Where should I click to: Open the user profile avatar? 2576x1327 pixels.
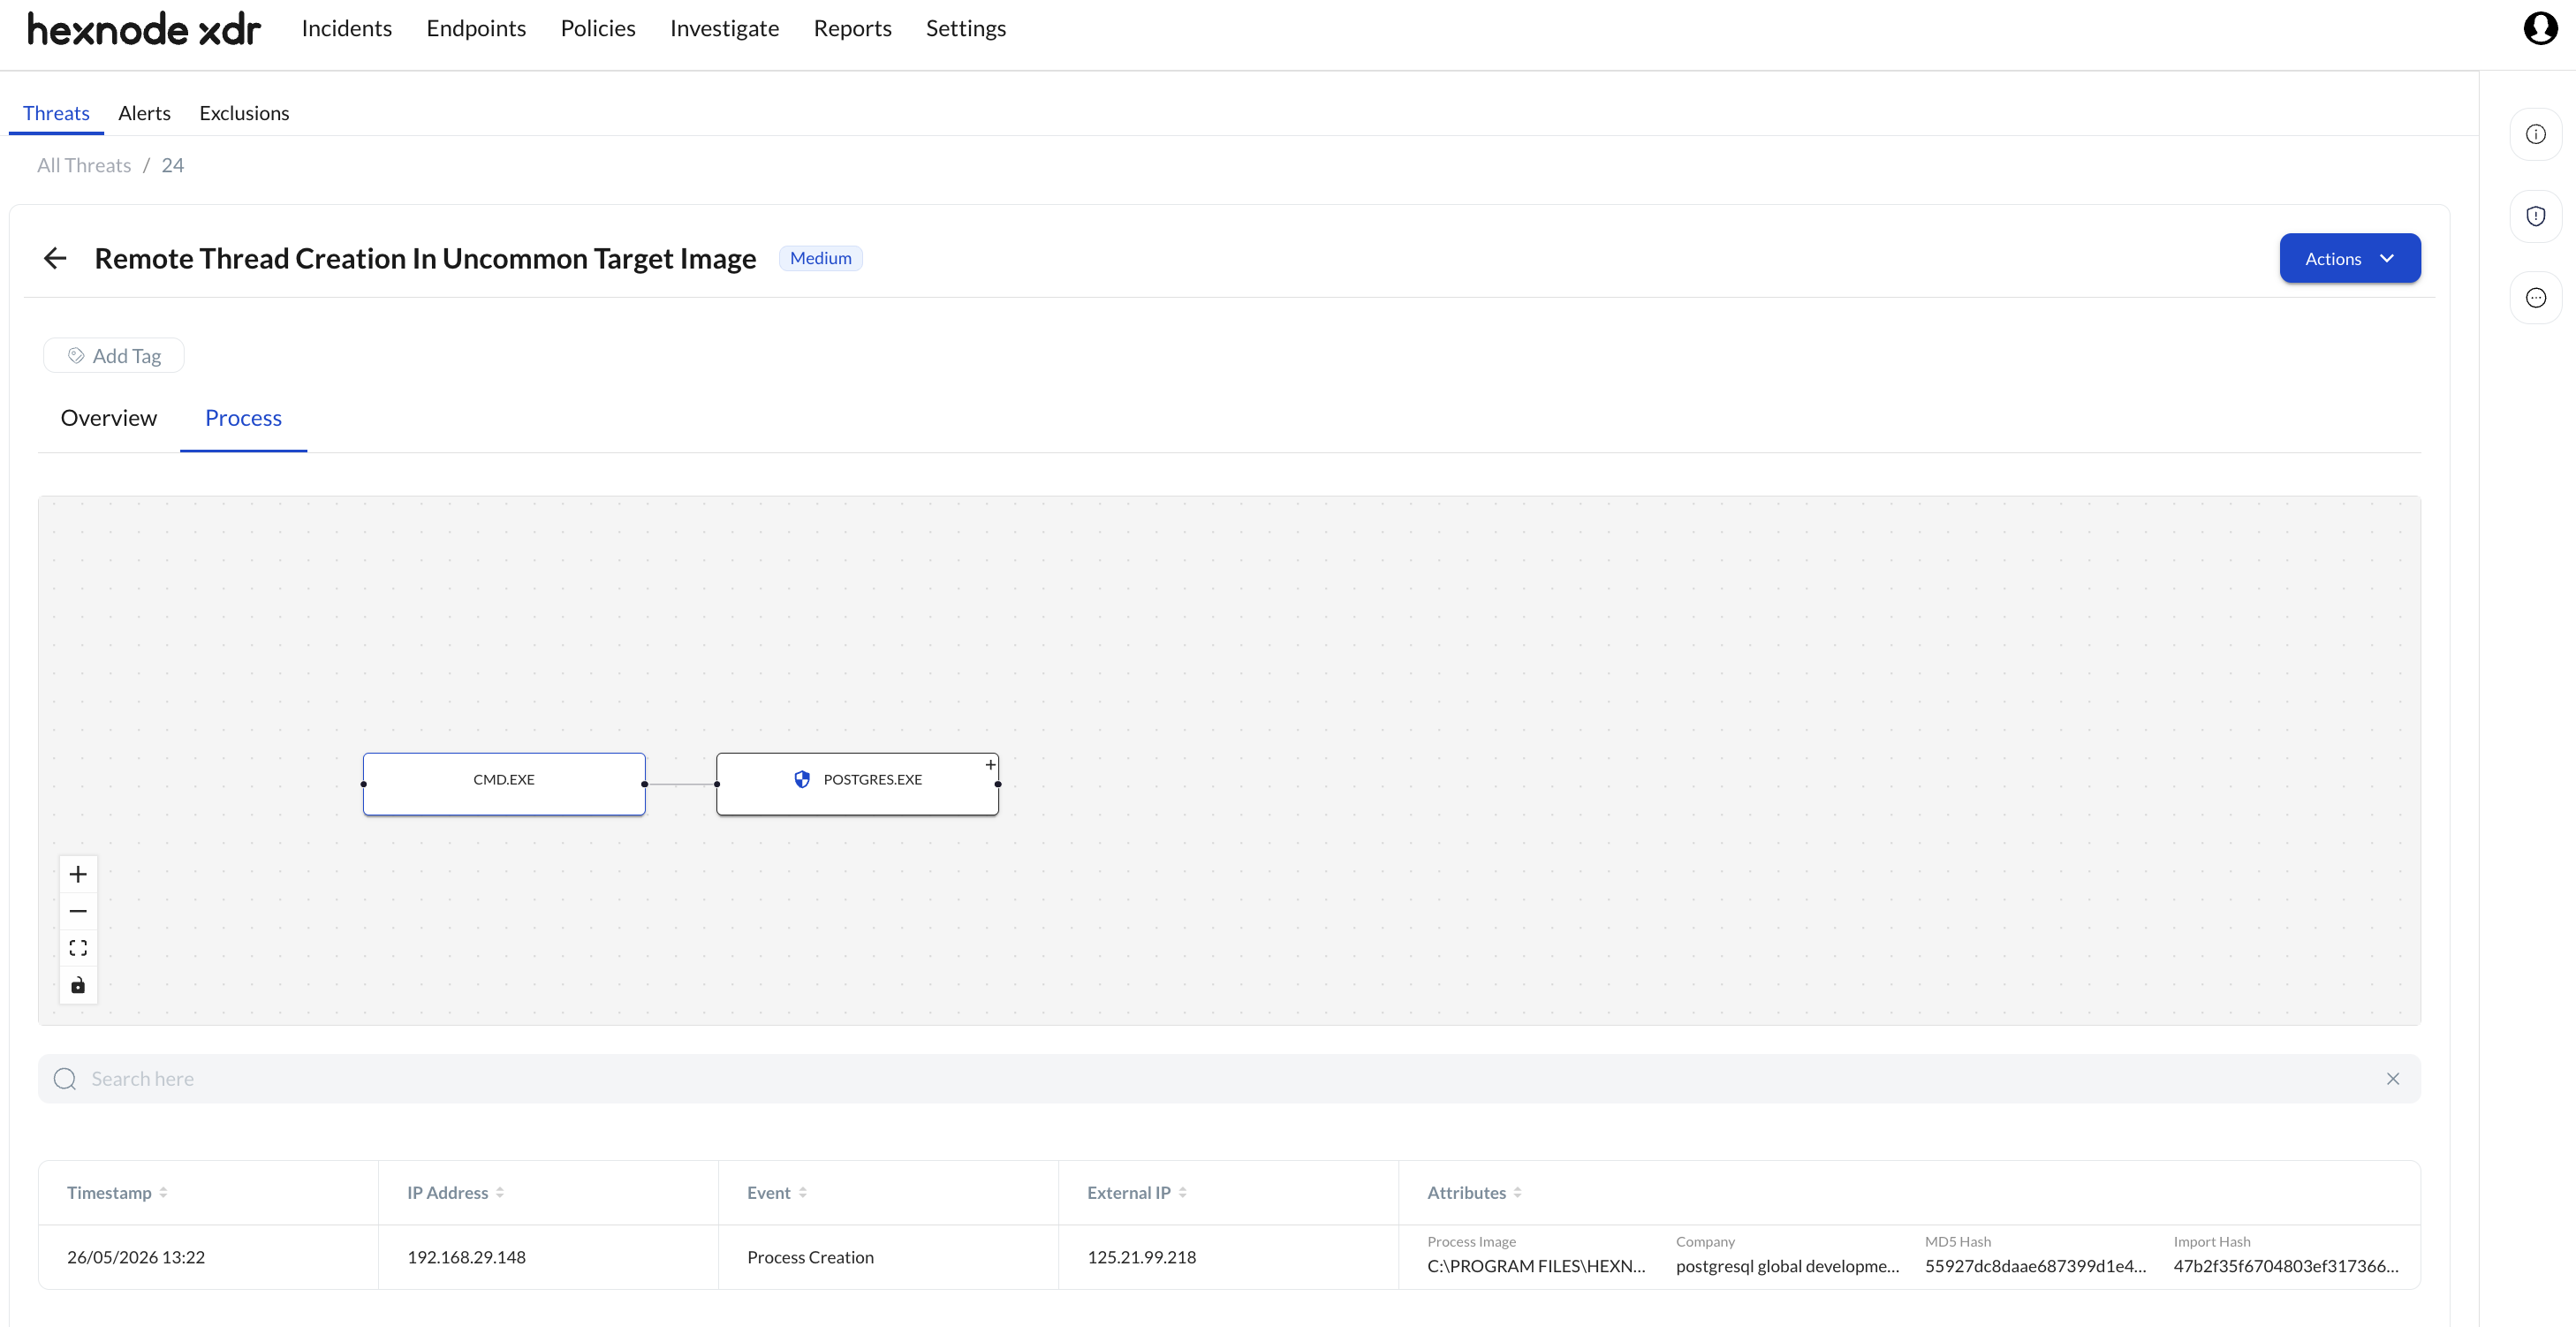tap(2540, 28)
